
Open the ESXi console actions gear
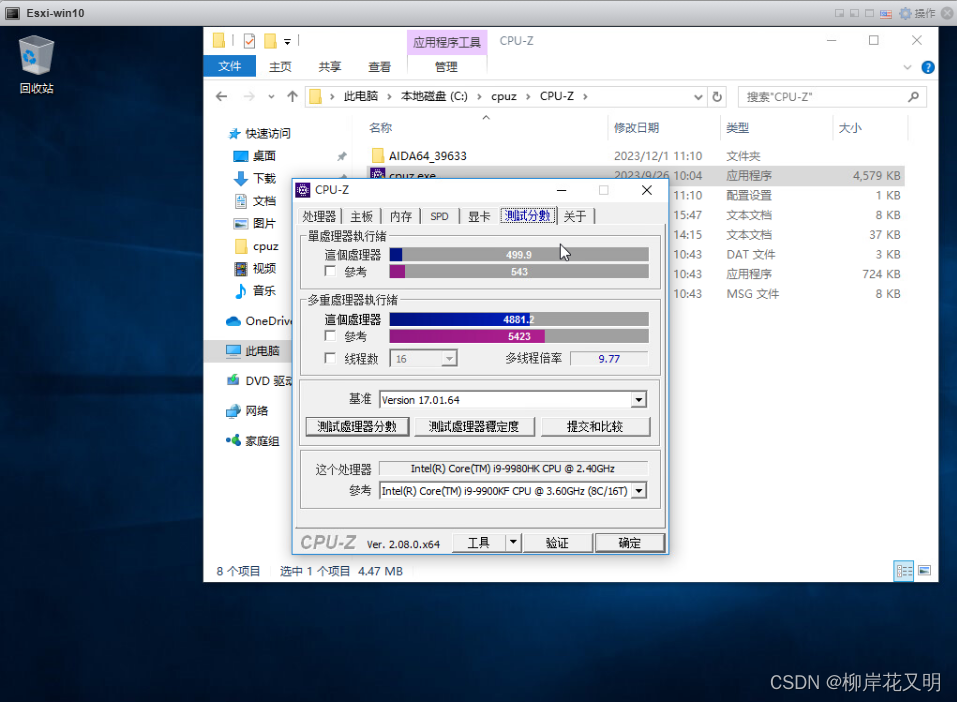[906, 13]
